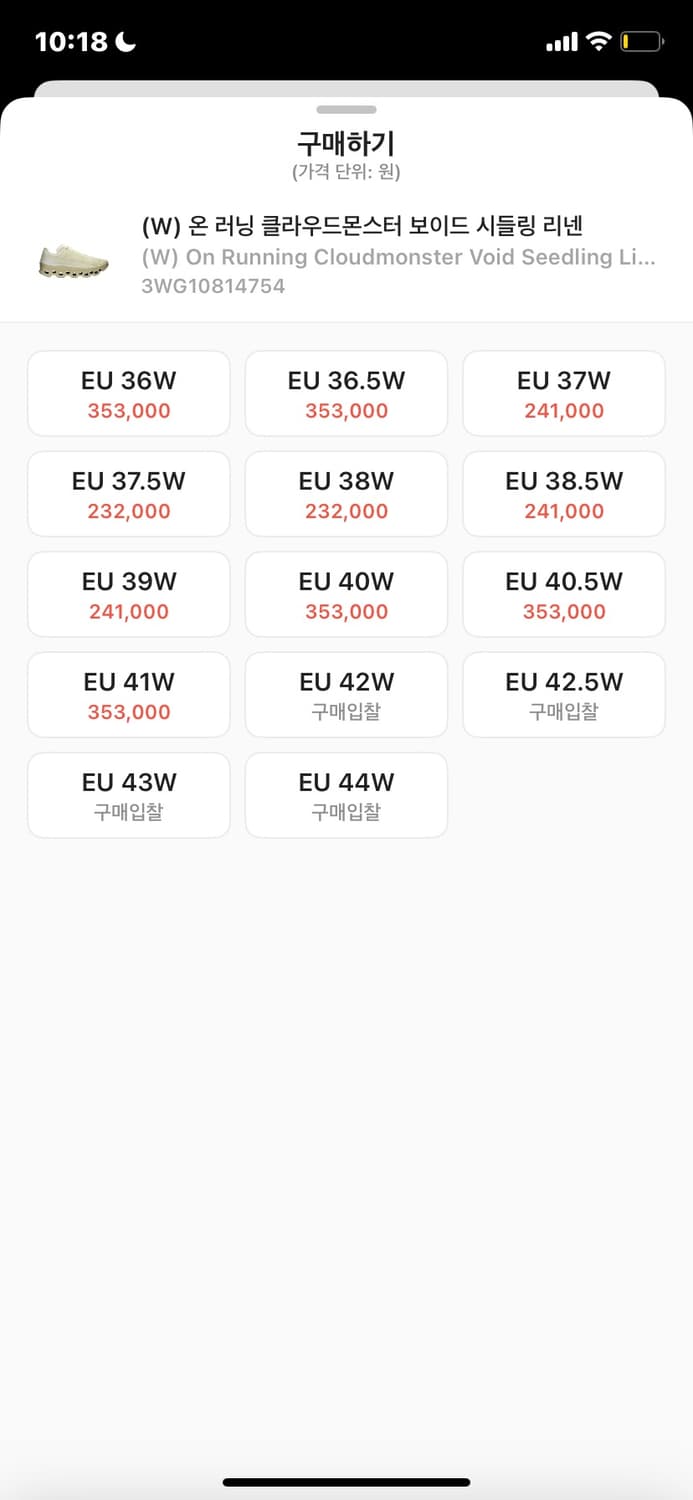Choose EU 37W priced 241,000
Screen dimensions: 693x1500
tap(563, 393)
